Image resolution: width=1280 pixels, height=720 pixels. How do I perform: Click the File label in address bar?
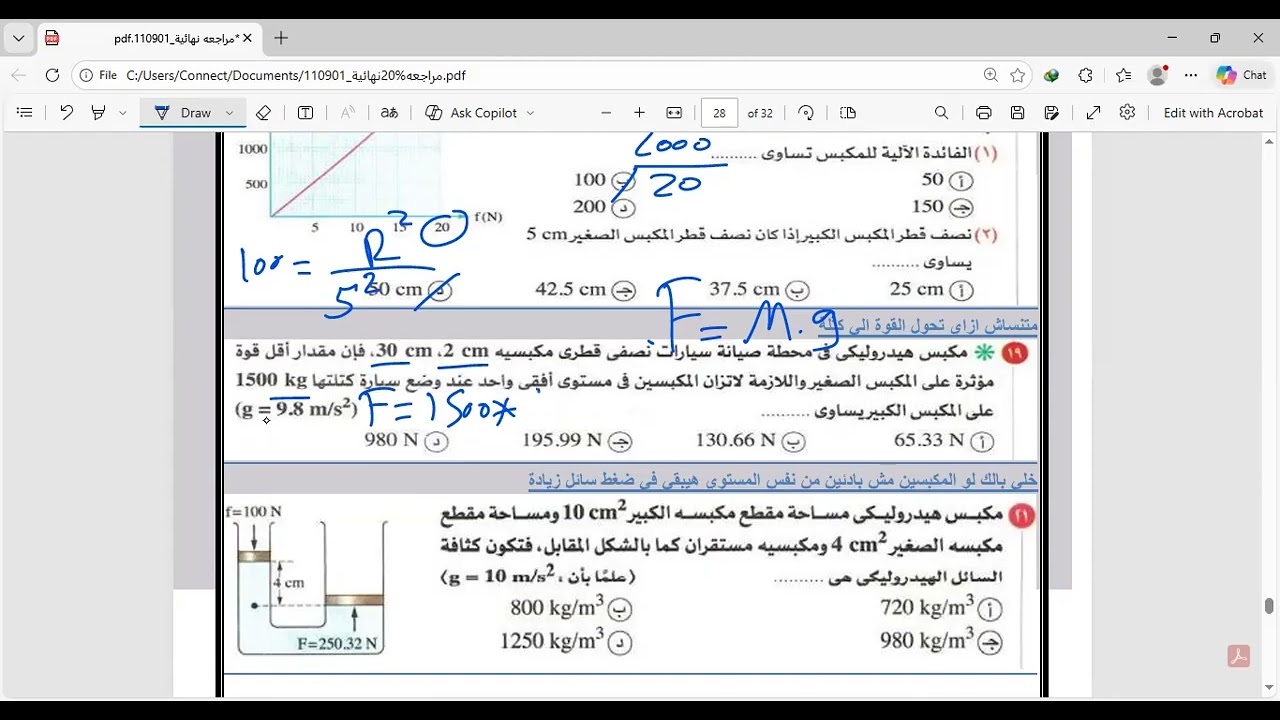[108, 75]
